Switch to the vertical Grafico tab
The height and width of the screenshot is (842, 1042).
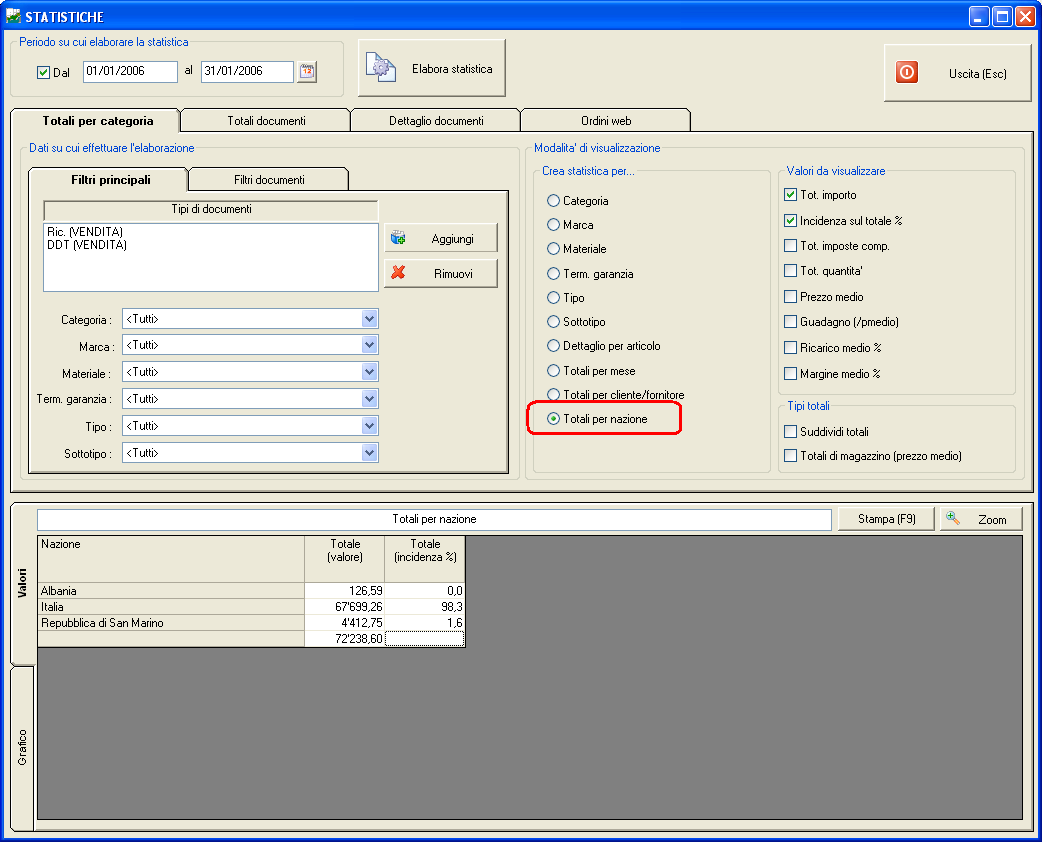tap(22, 747)
